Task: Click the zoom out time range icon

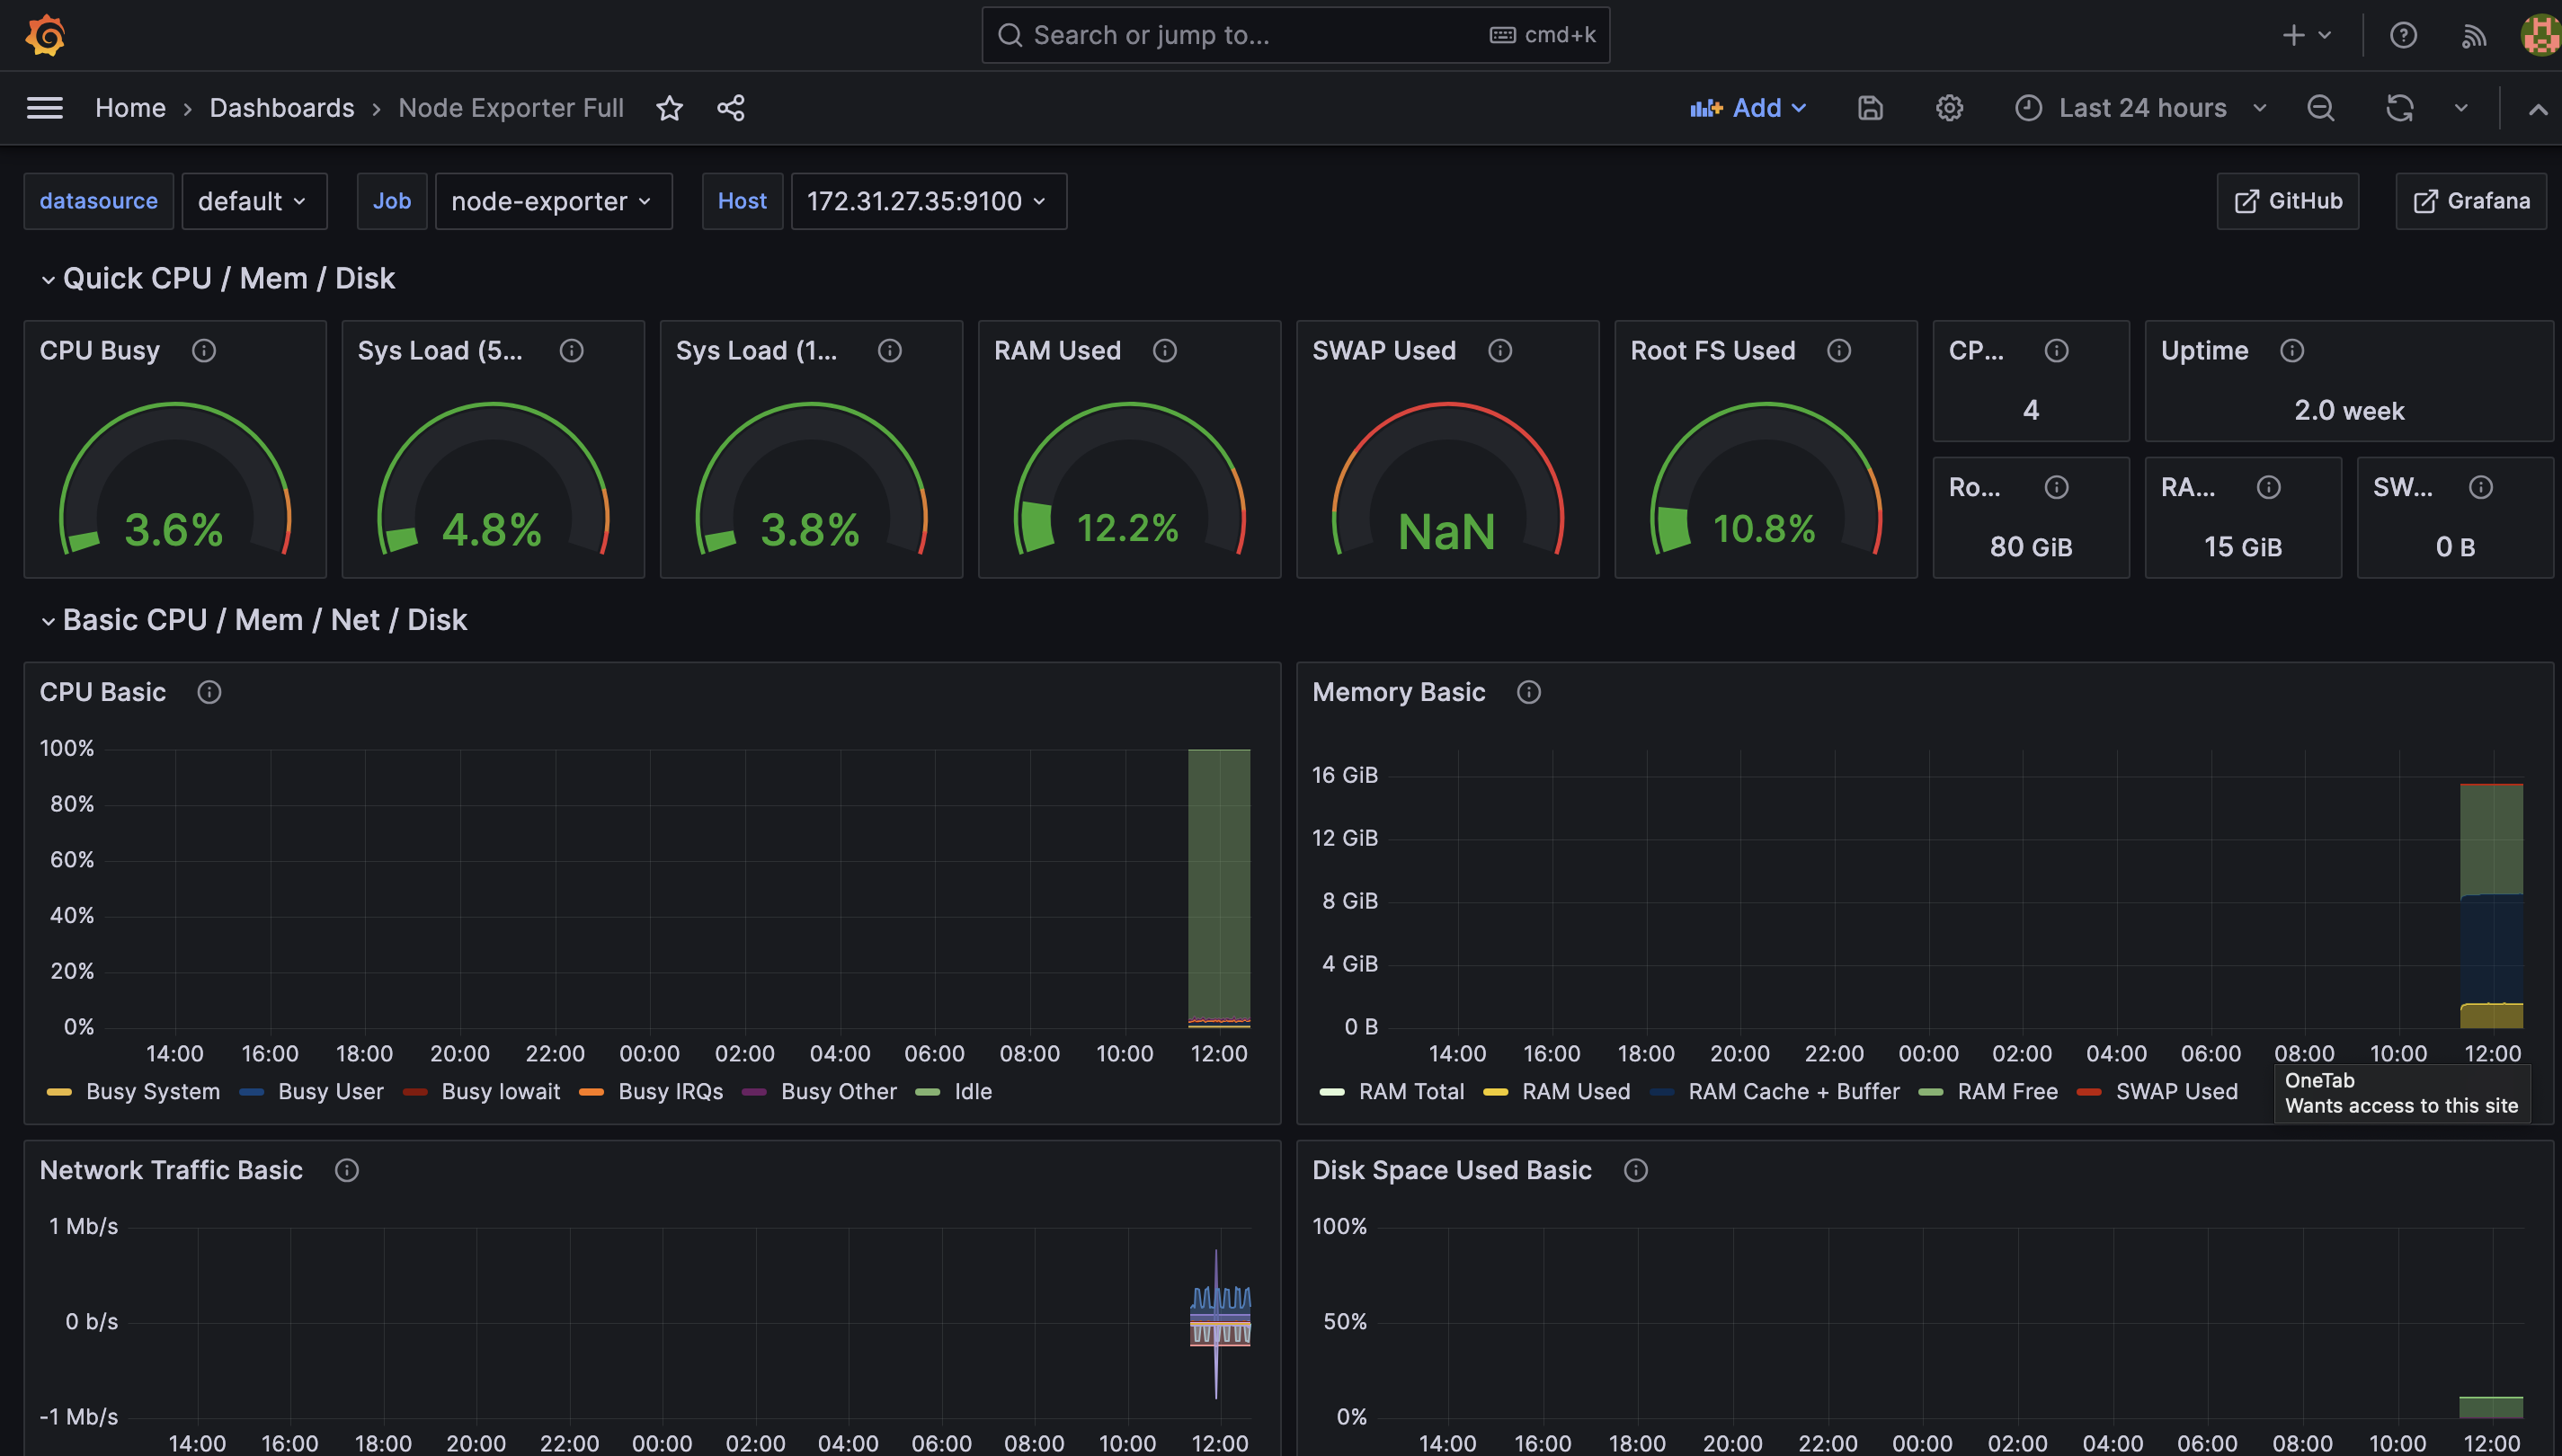Action: click(2320, 108)
